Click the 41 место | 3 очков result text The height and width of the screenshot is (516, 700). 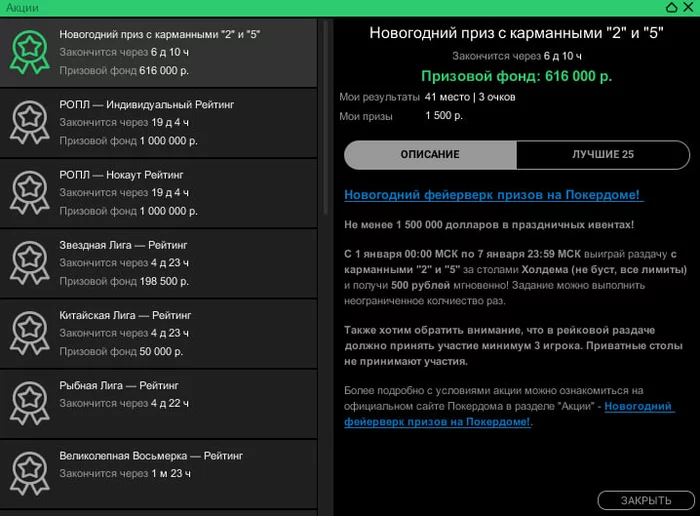pyautogui.click(x=470, y=97)
